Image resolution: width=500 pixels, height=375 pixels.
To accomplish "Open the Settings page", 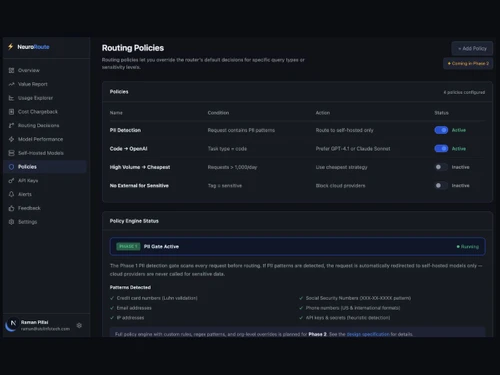I will tap(45, 222).
